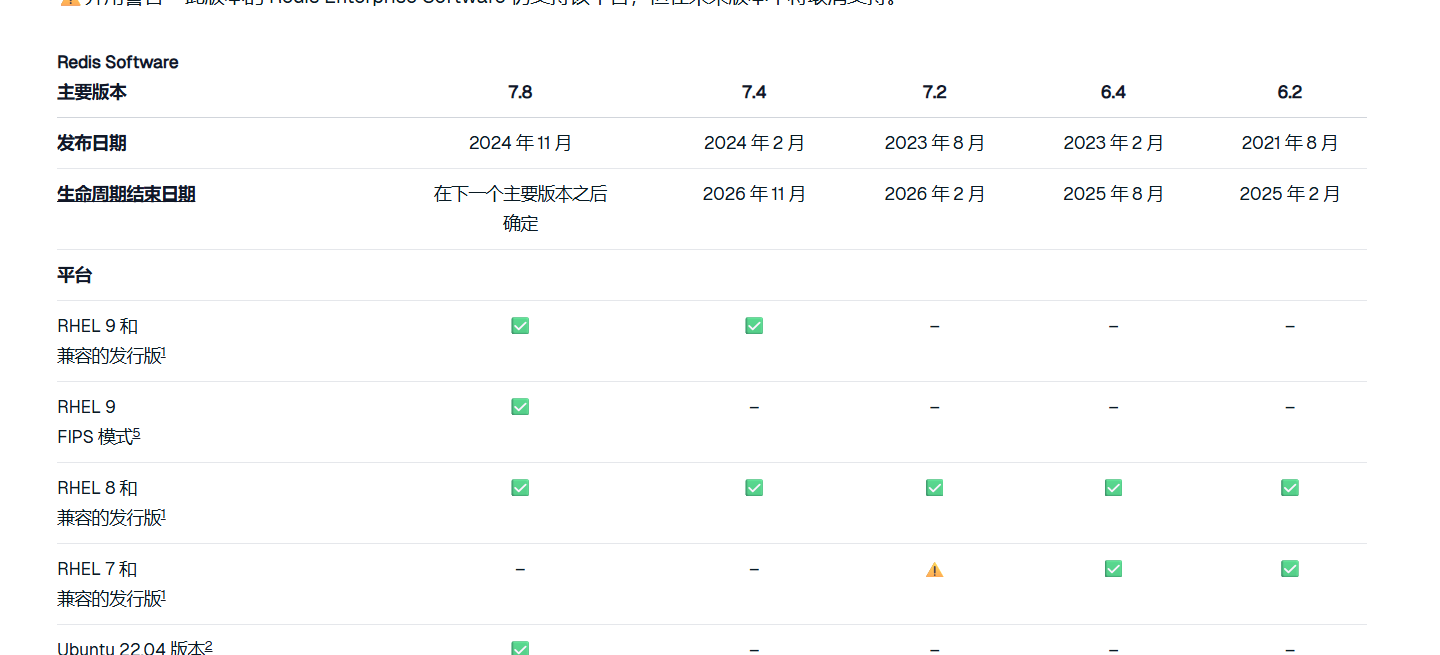This screenshot has width=1440, height=655.
Task: Click the 2026 年 11 月 end-of-life date cell
Action: coord(754,194)
